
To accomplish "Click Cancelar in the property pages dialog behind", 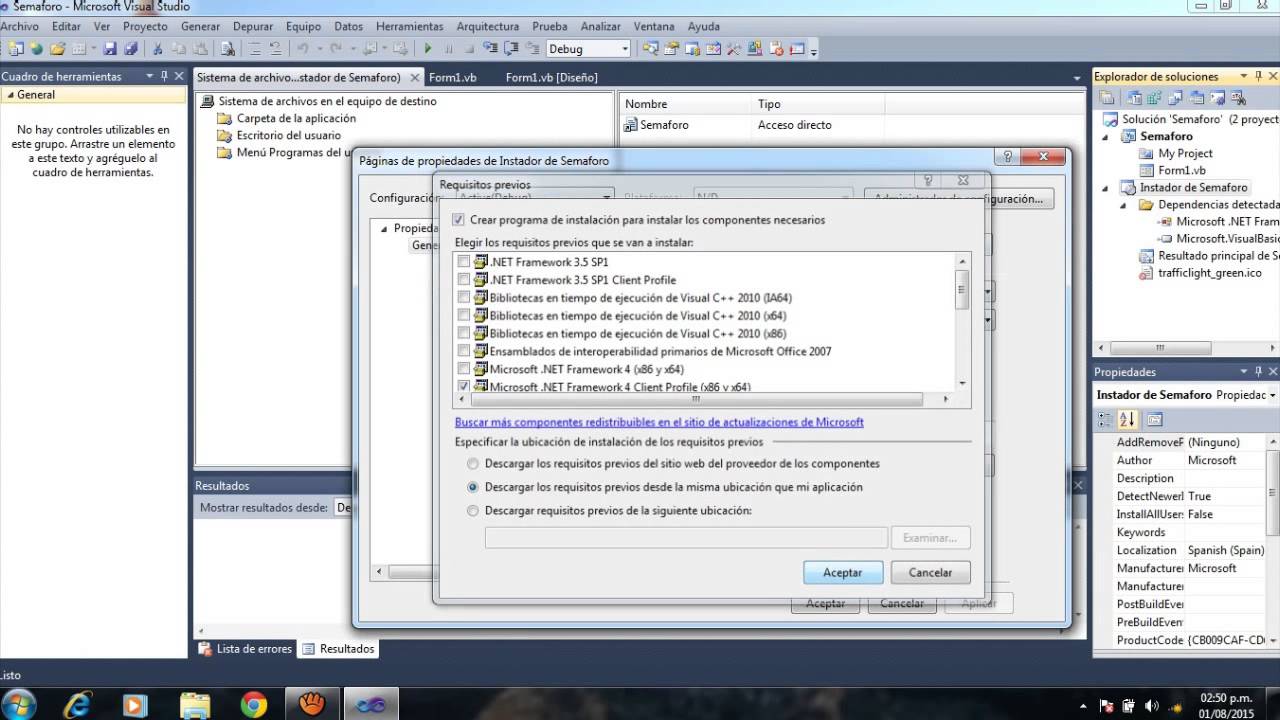I will click(902, 603).
